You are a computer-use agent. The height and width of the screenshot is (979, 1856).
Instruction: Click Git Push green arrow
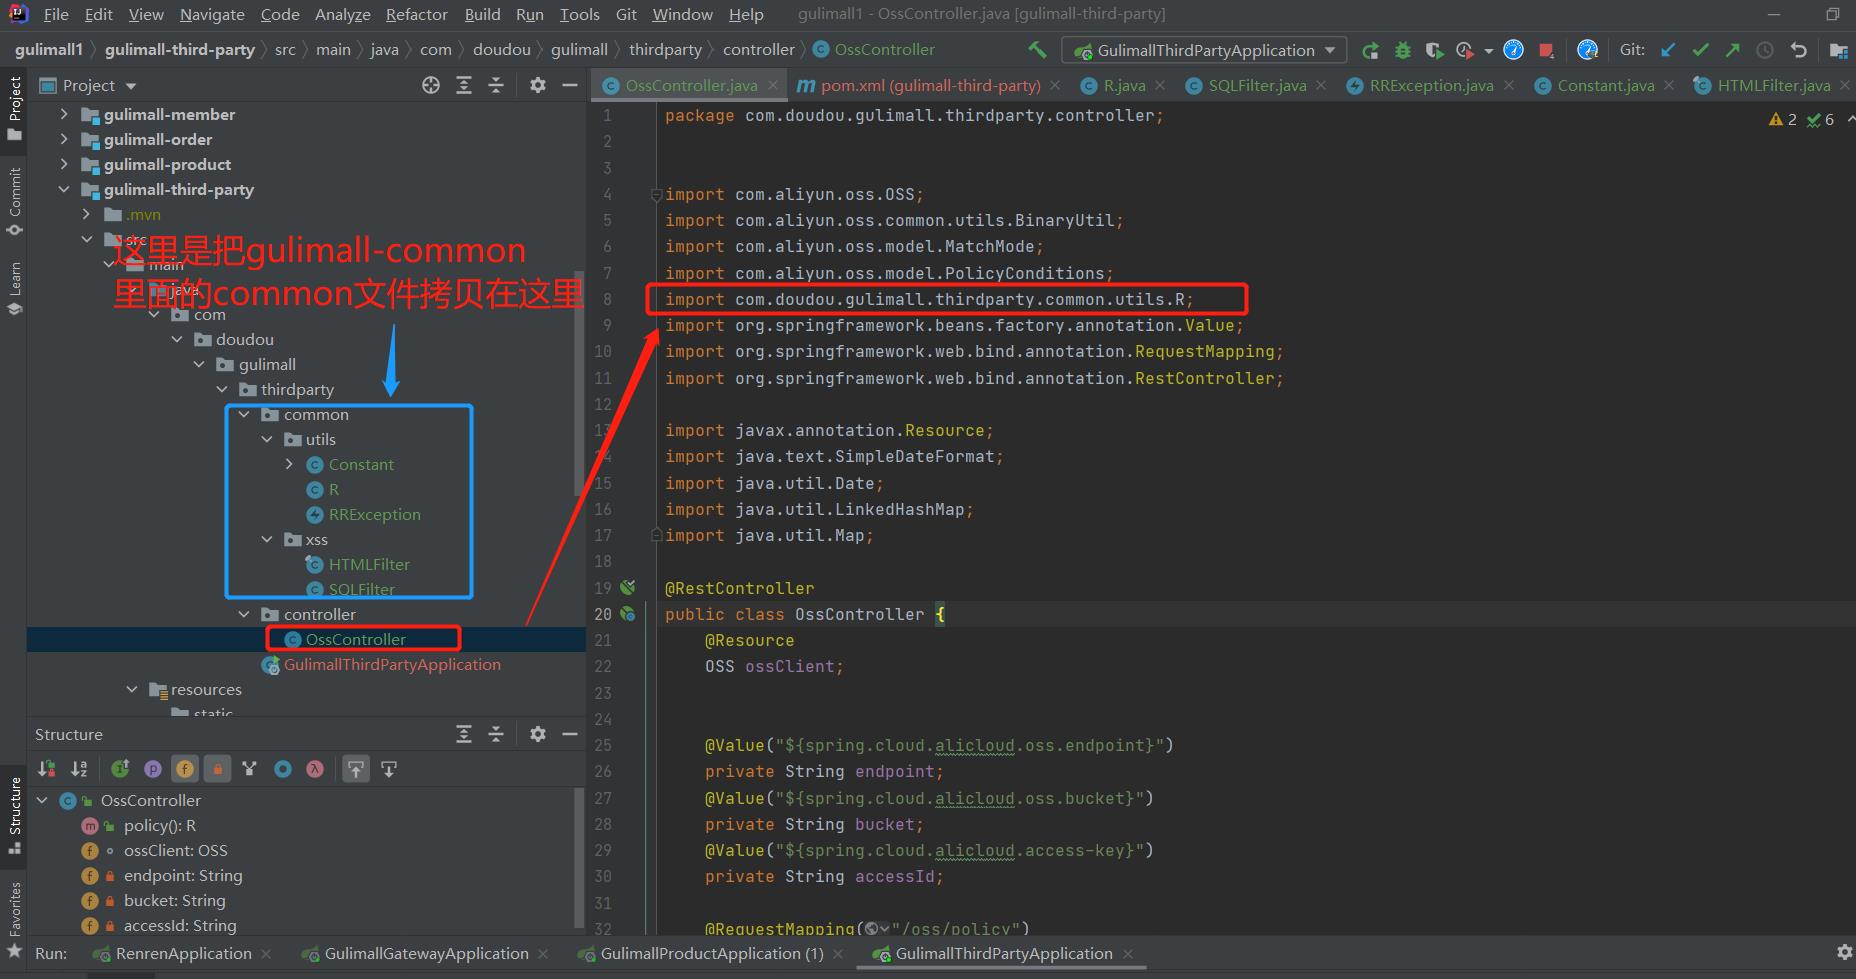click(1732, 50)
